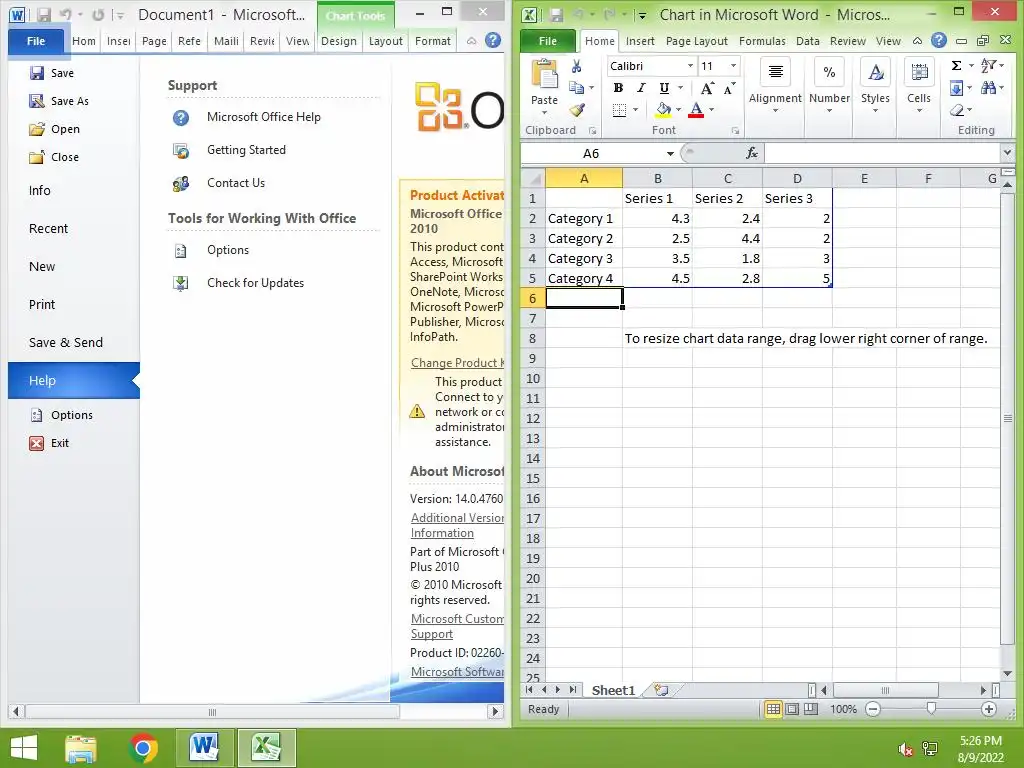Click AutoSum sigma icon
Image resolution: width=1024 pixels, height=768 pixels.
click(x=956, y=65)
